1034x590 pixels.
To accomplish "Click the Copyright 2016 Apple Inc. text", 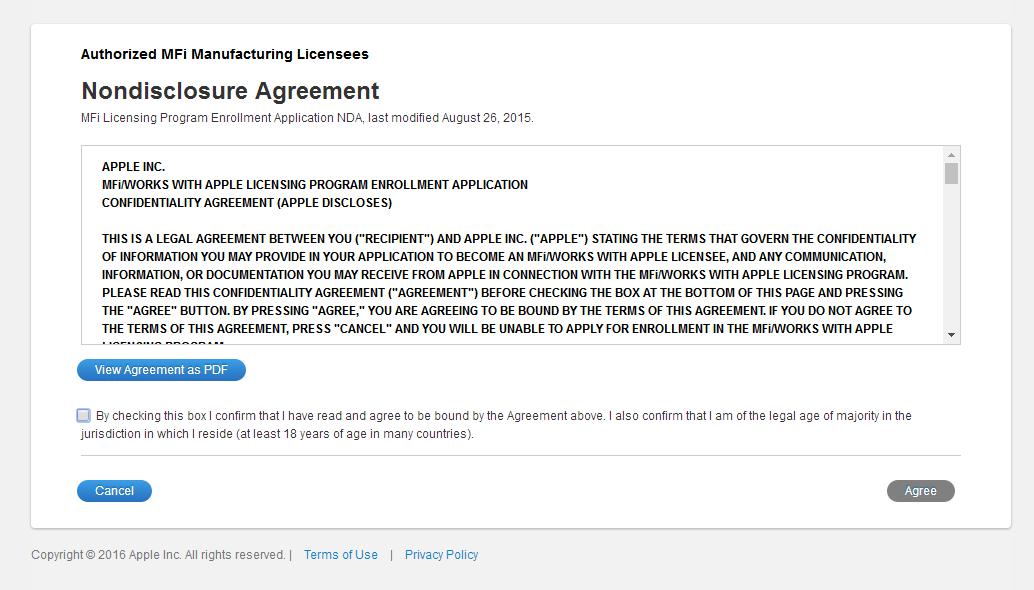I will click(158, 555).
